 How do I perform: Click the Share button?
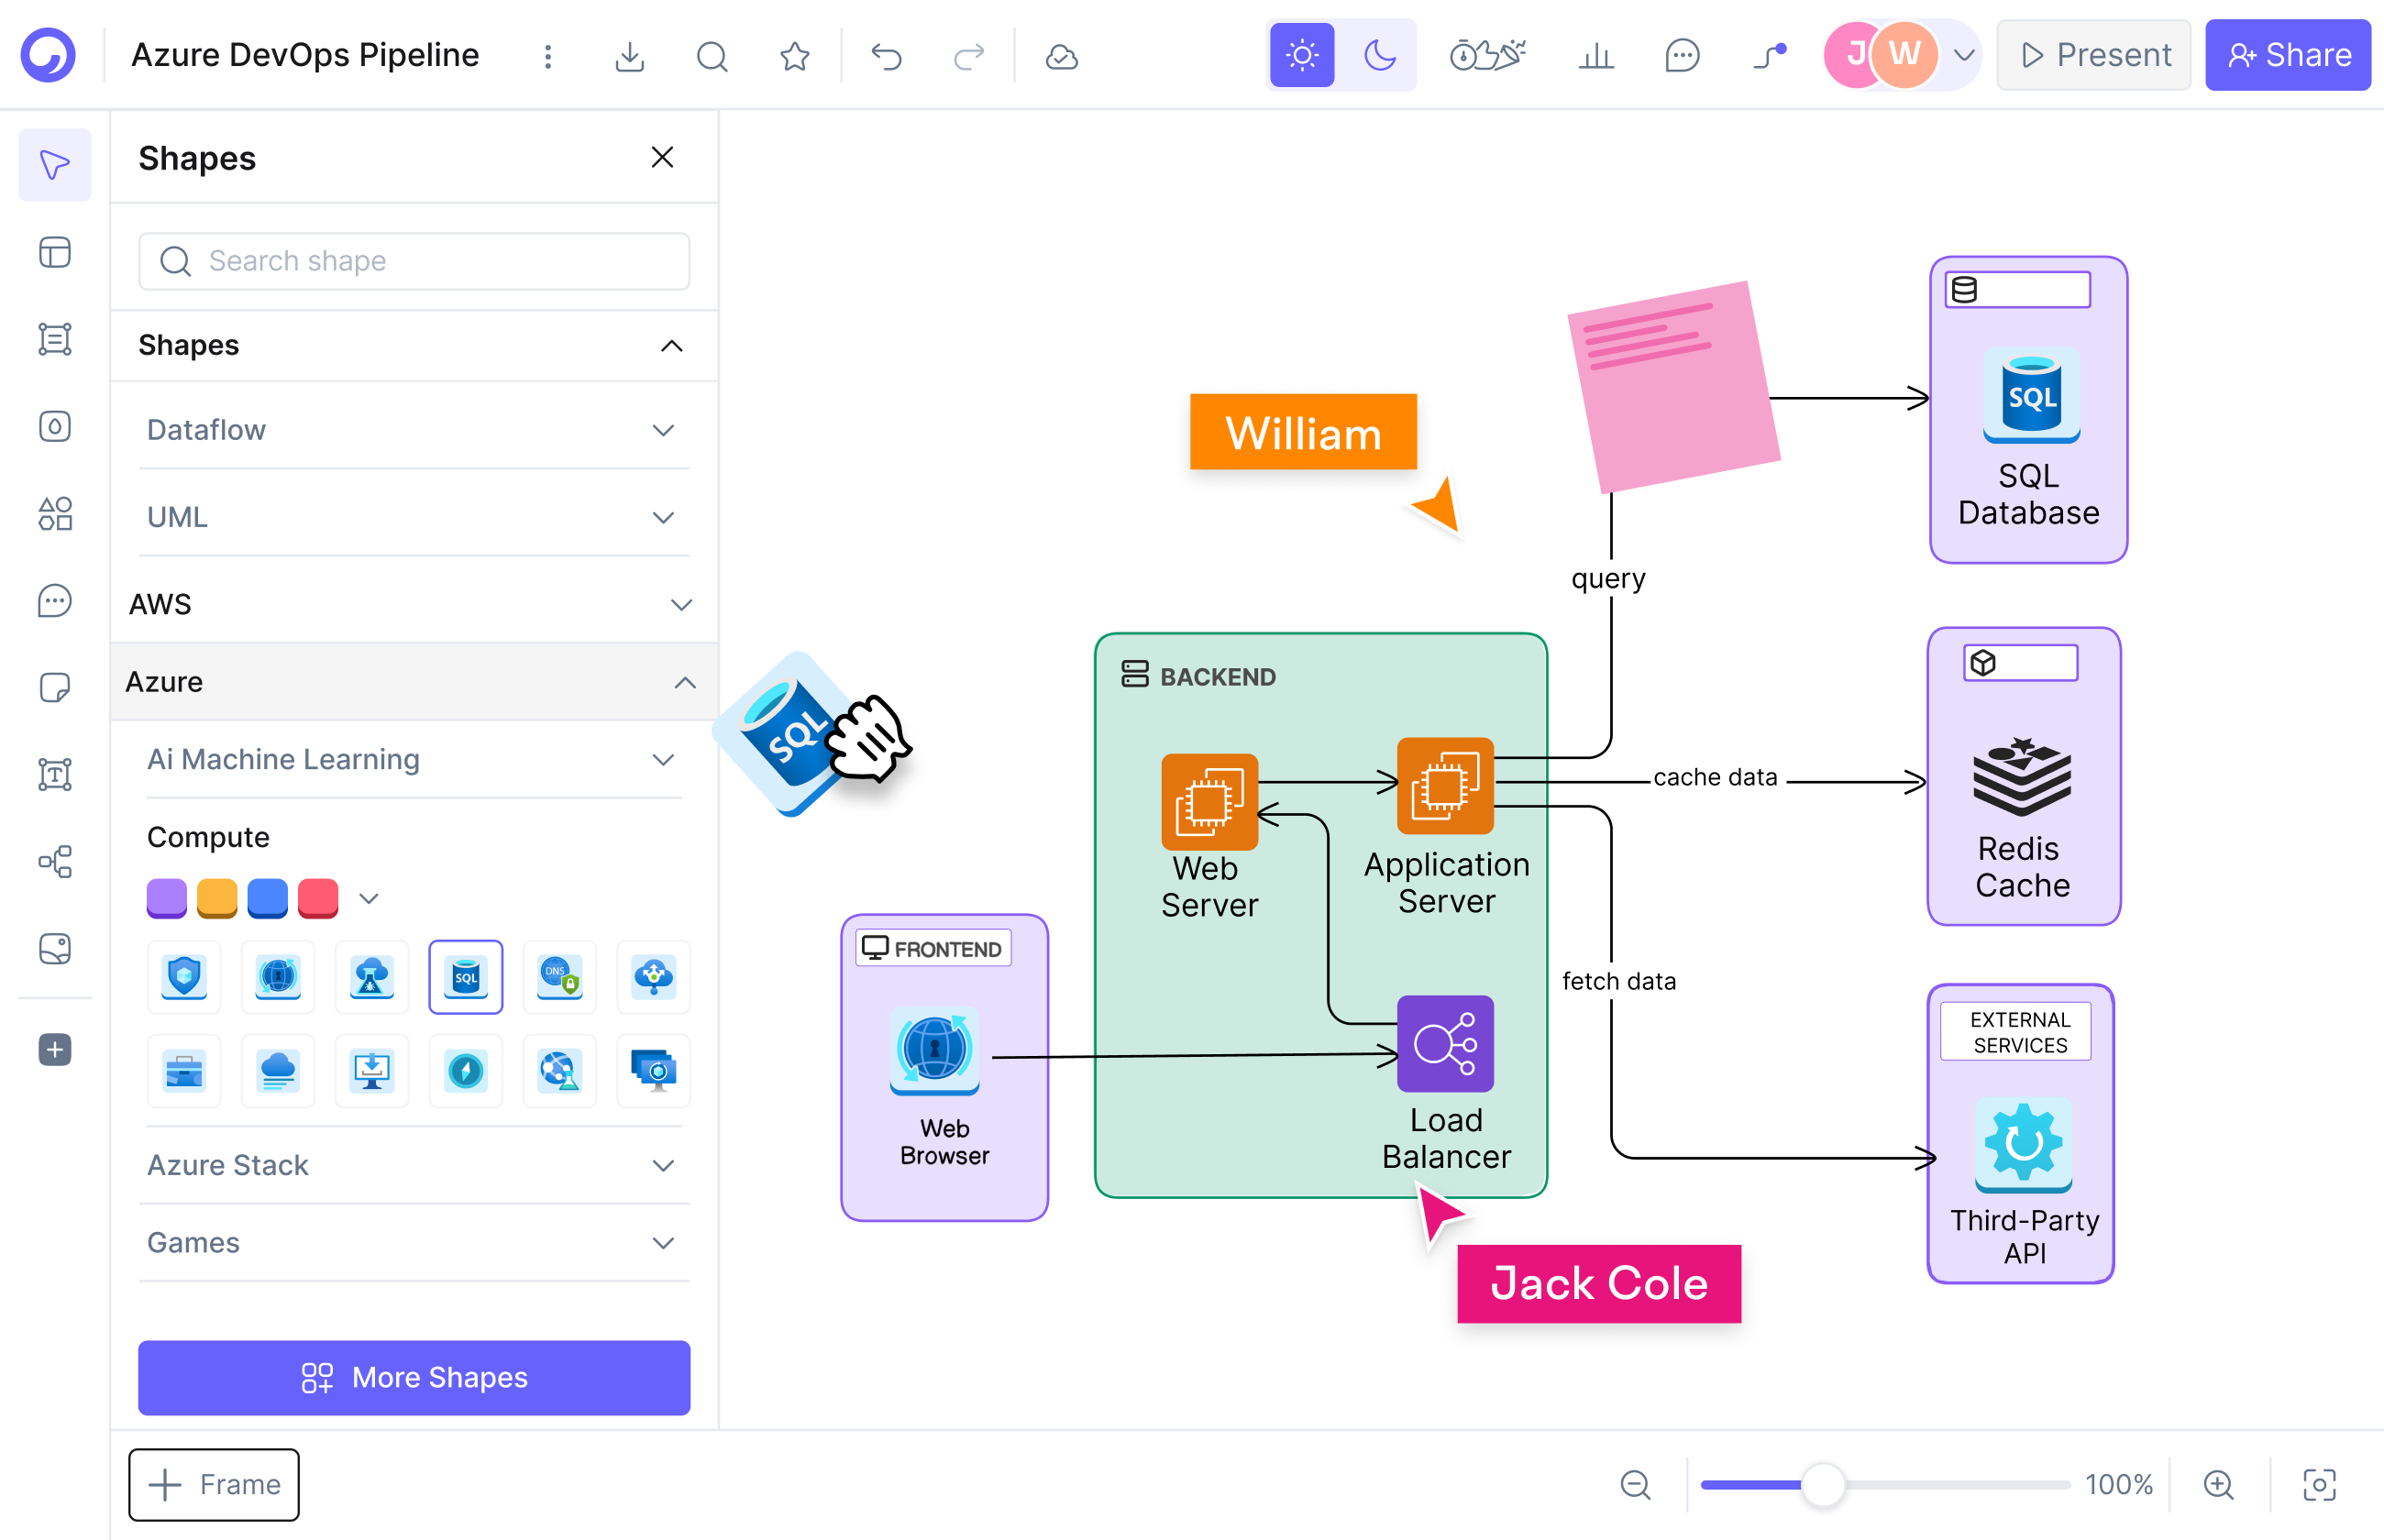point(2287,55)
